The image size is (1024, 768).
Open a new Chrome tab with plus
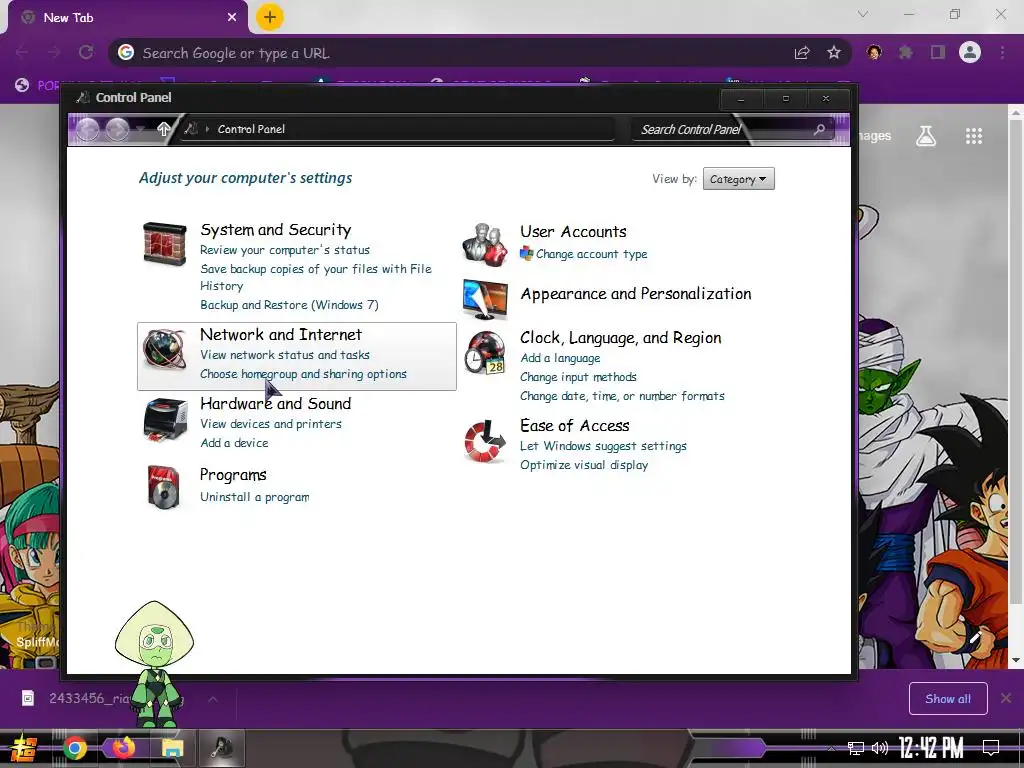(x=270, y=17)
